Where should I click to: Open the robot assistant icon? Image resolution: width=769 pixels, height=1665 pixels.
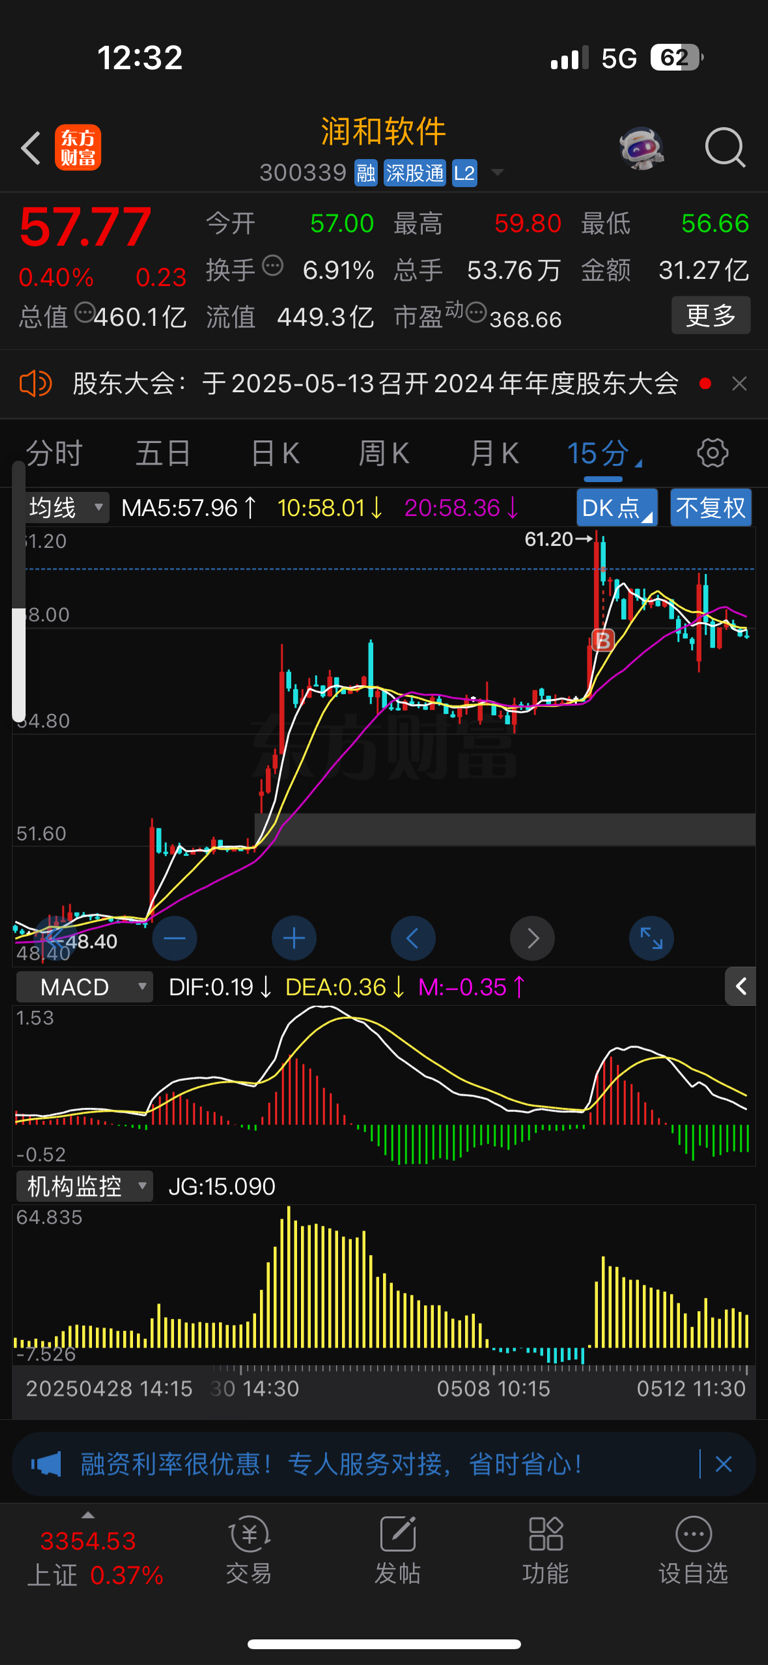pyautogui.click(x=642, y=148)
